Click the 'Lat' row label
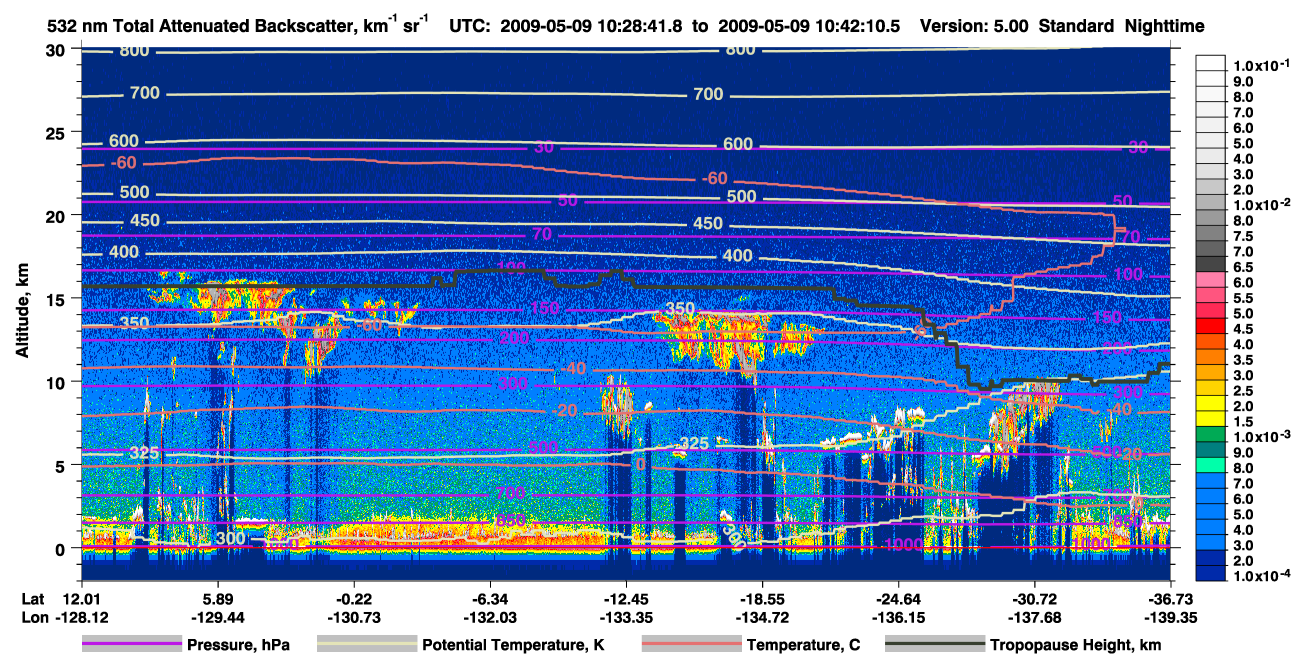 [x=32, y=598]
